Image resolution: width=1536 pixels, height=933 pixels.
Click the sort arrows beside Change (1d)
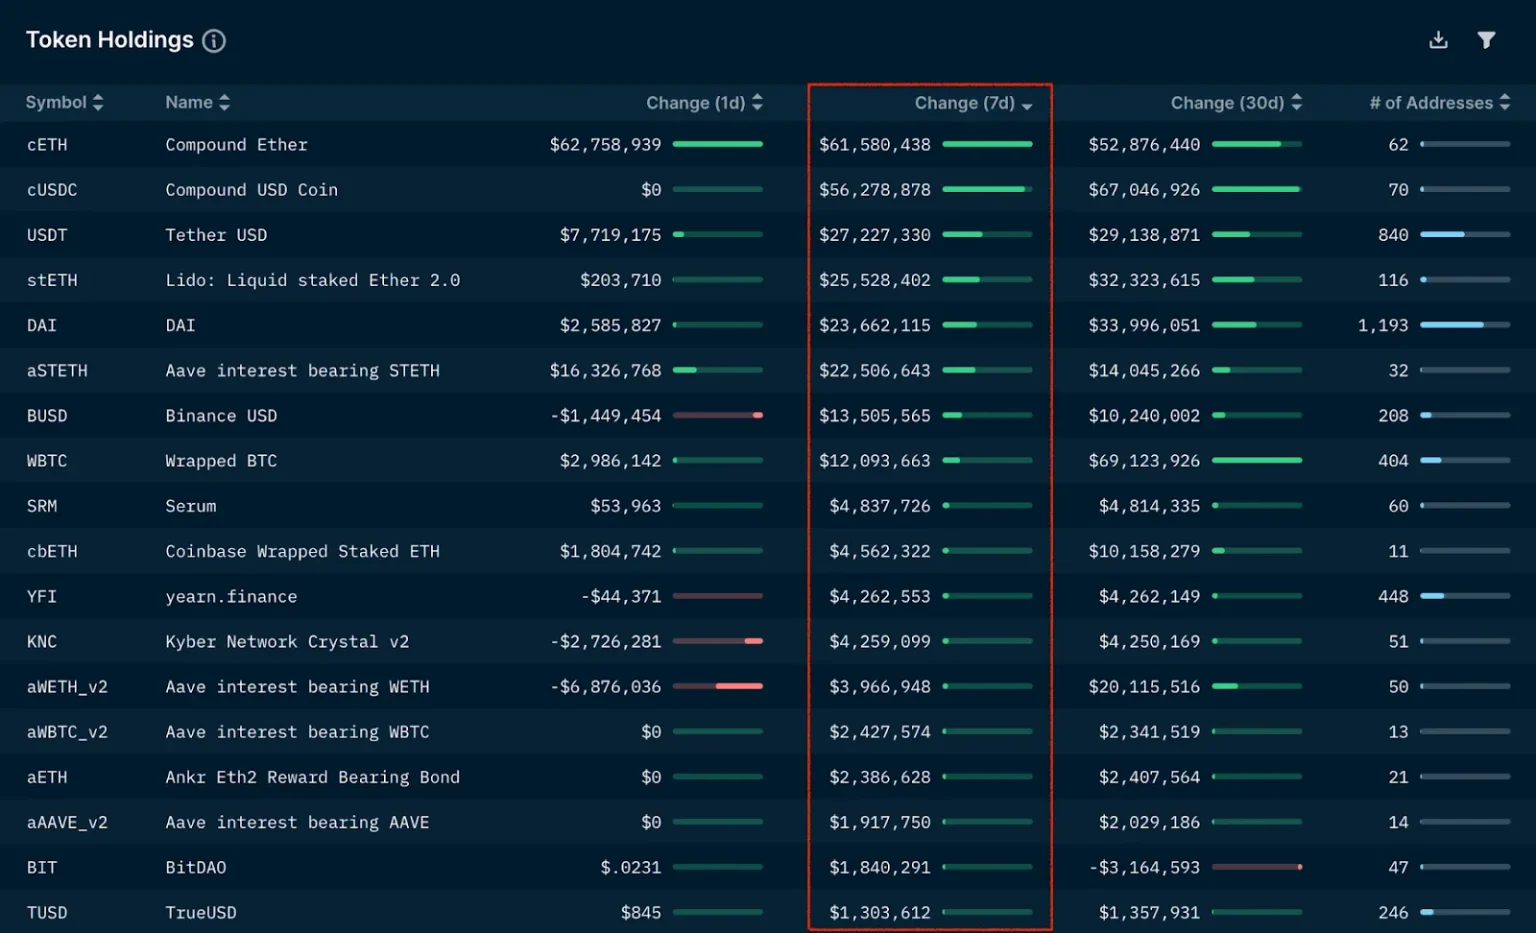758,102
